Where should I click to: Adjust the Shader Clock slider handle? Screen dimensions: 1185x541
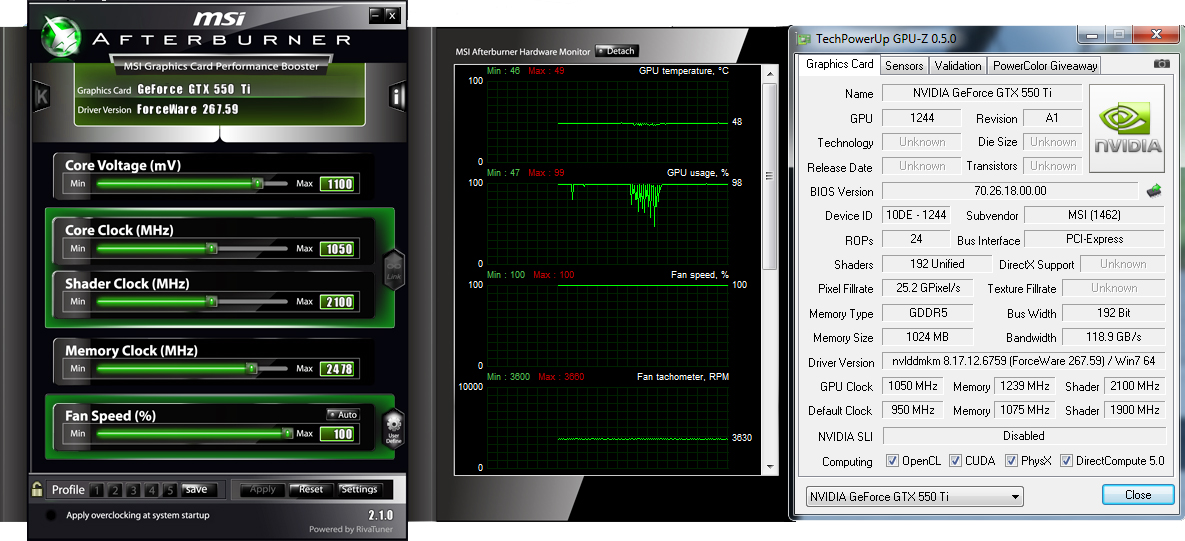coord(212,301)
